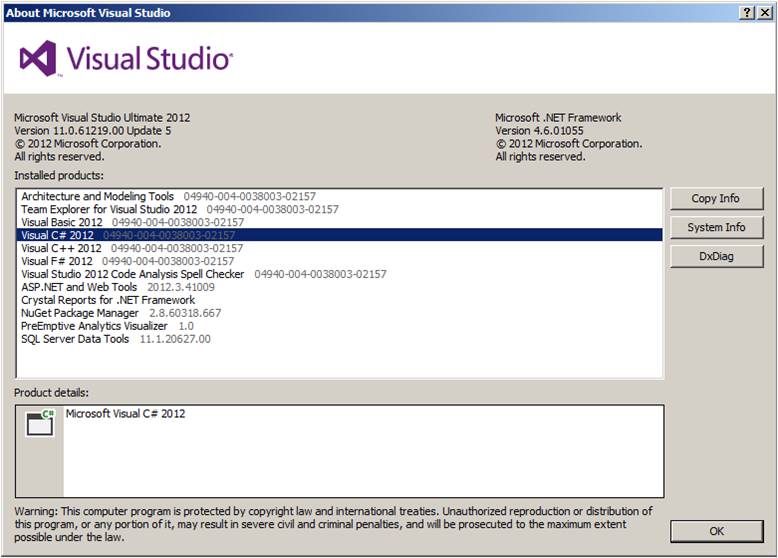Image resolution: width=778 pixels, height=558 pixels.
Task: Open System Info
Action: (716, 227)
